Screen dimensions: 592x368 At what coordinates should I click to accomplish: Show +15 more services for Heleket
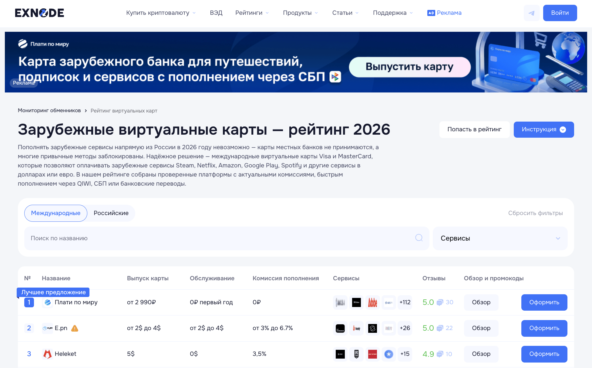point(405,354)
